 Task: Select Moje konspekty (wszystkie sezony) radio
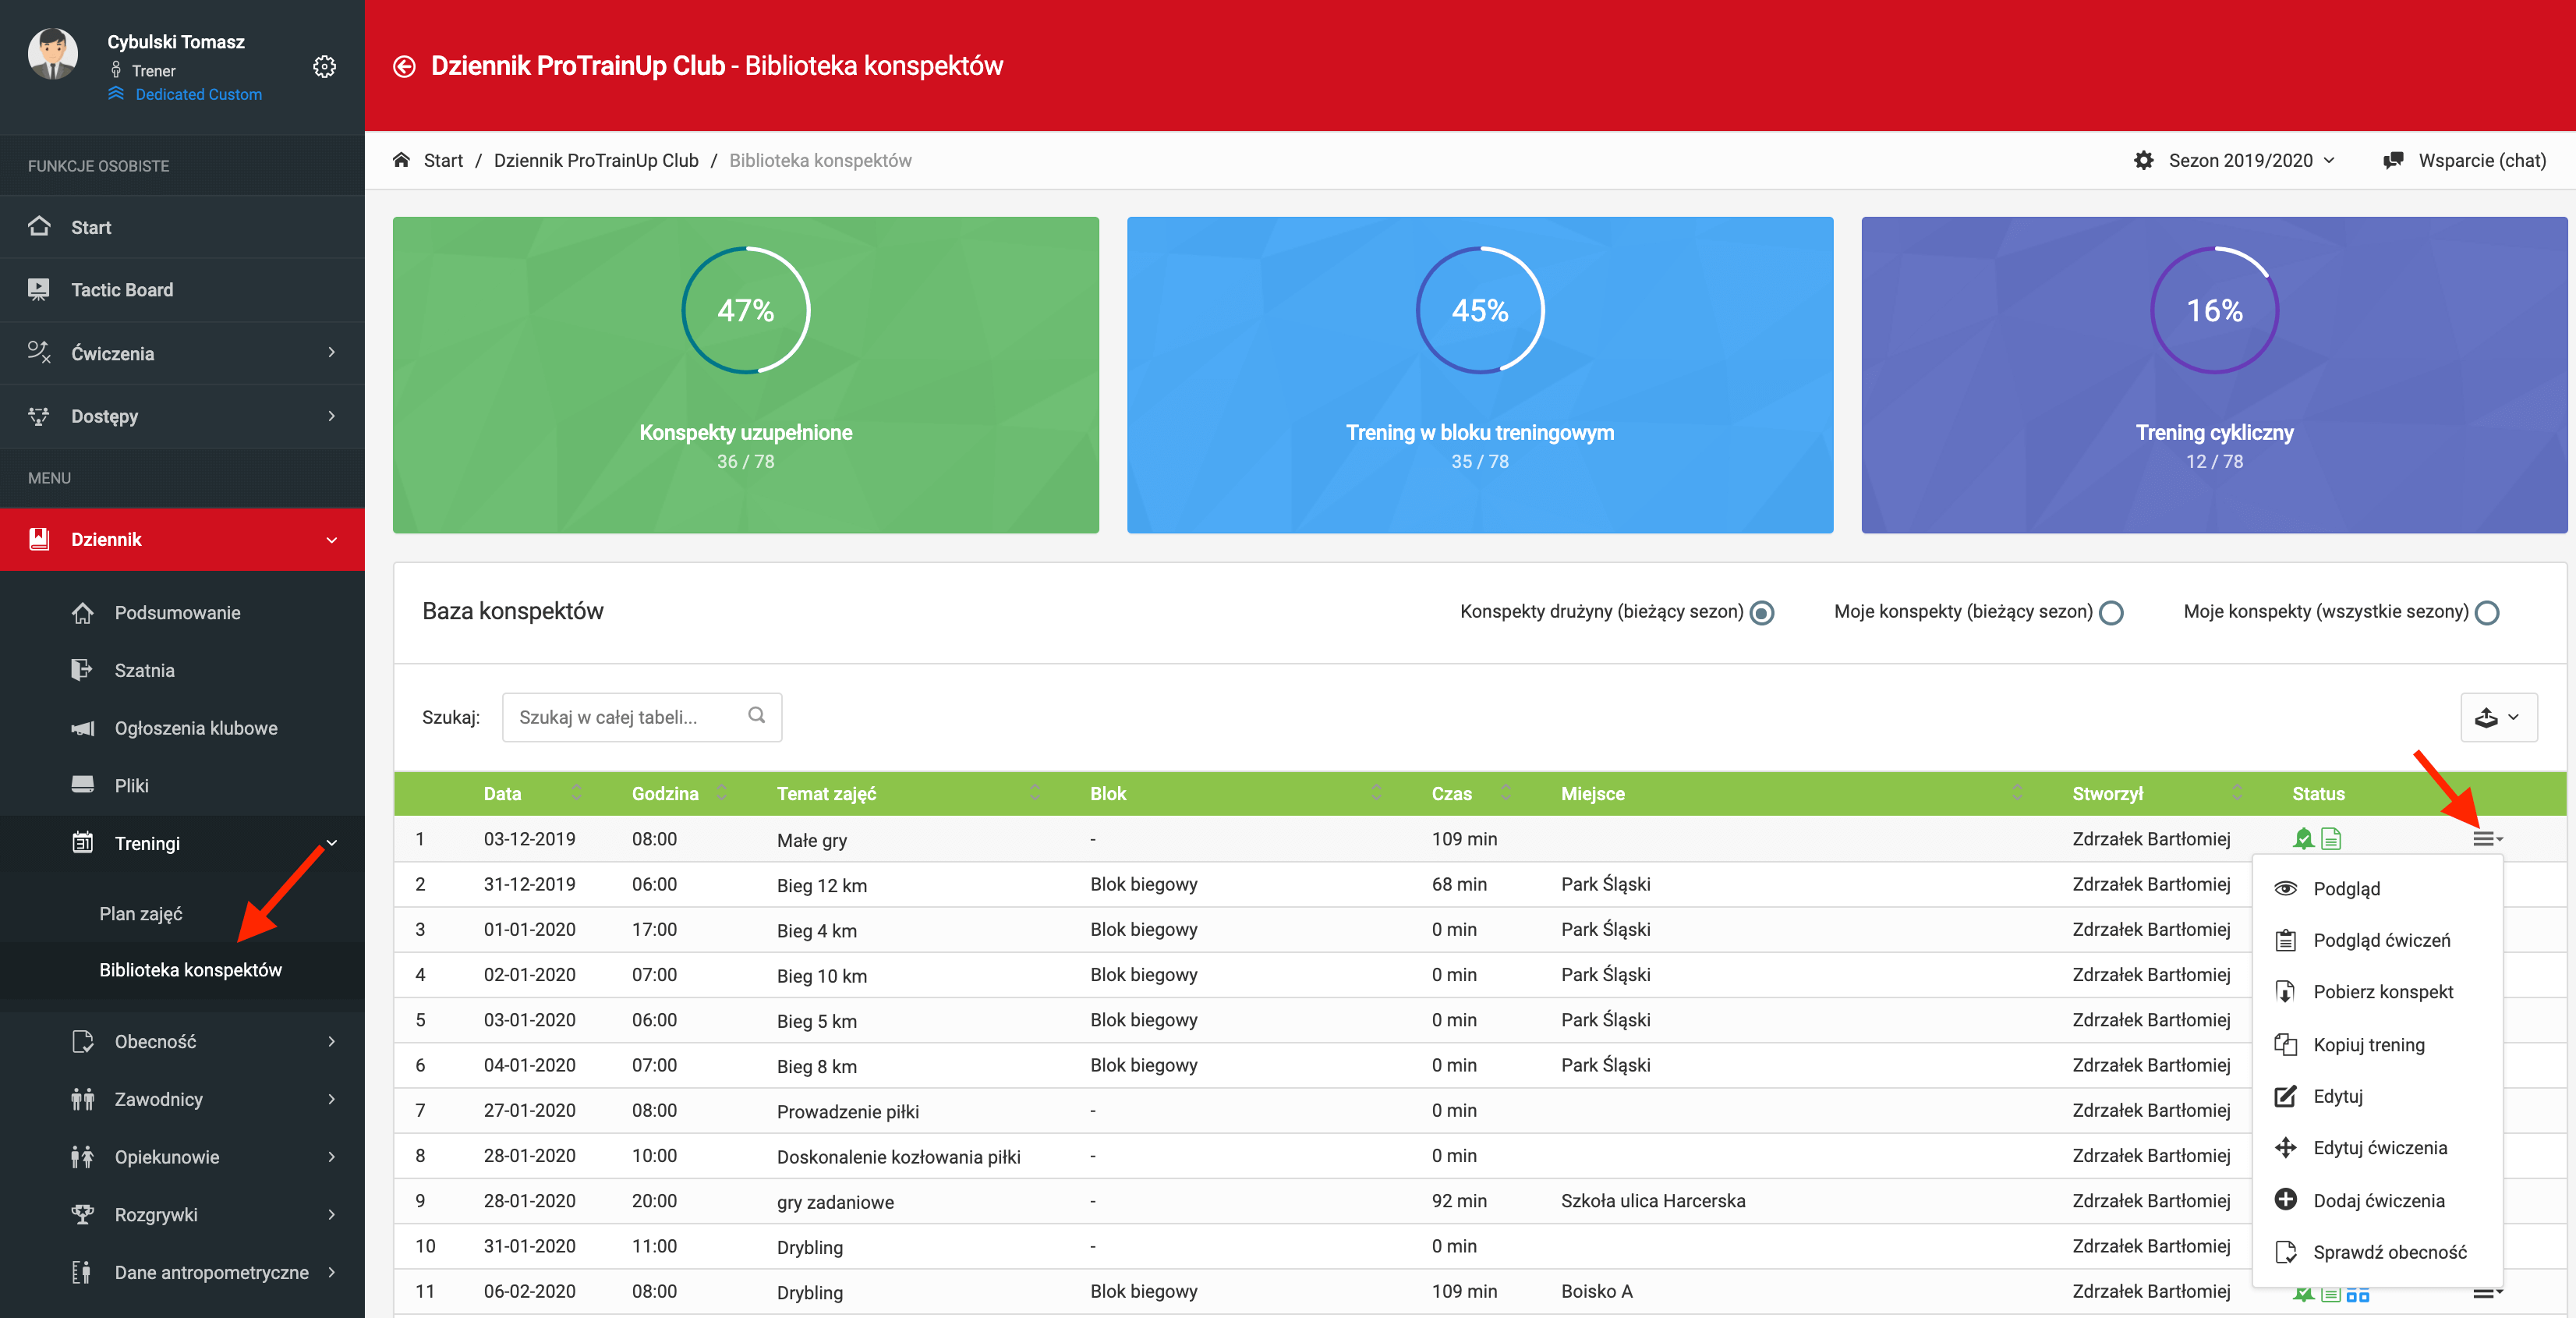[x=2486, y=612]
